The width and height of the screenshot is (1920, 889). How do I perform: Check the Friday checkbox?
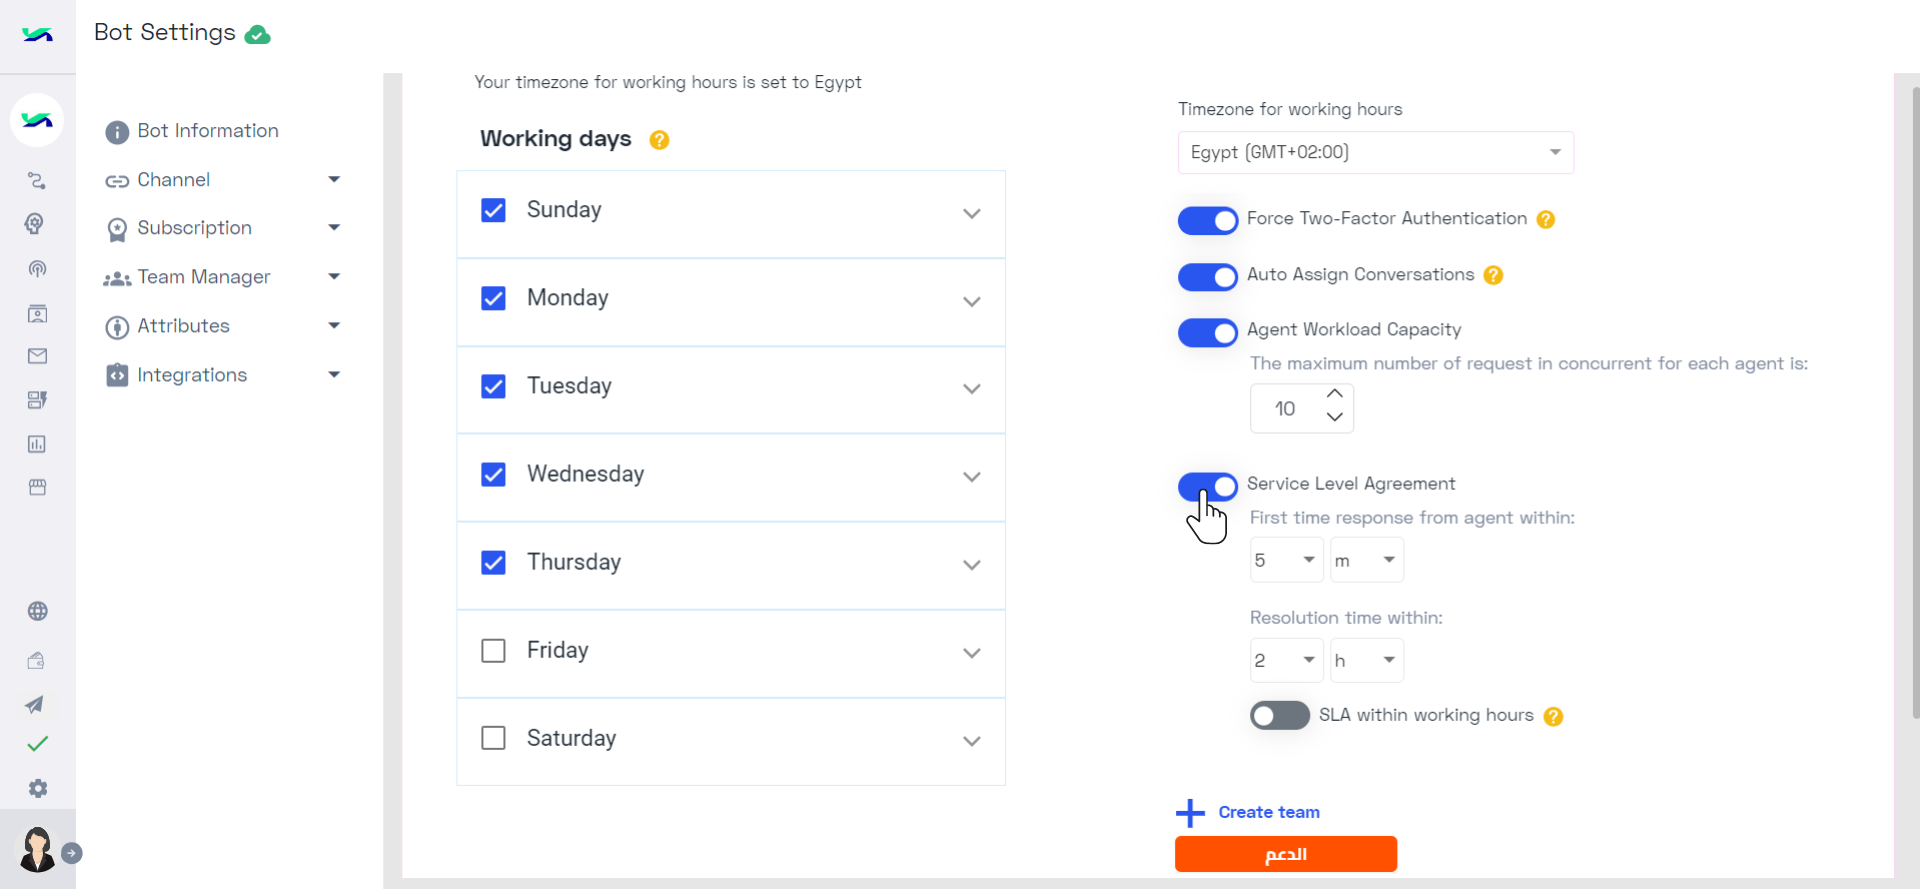point(493,651)
